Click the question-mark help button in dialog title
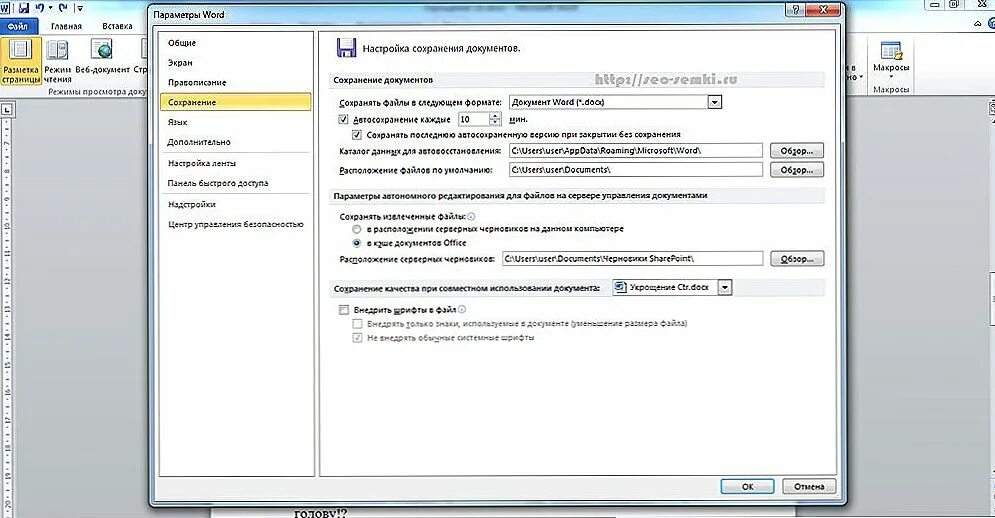Viewport: 995px width, 518px height. pyautogui.click(x=796, y=10)
